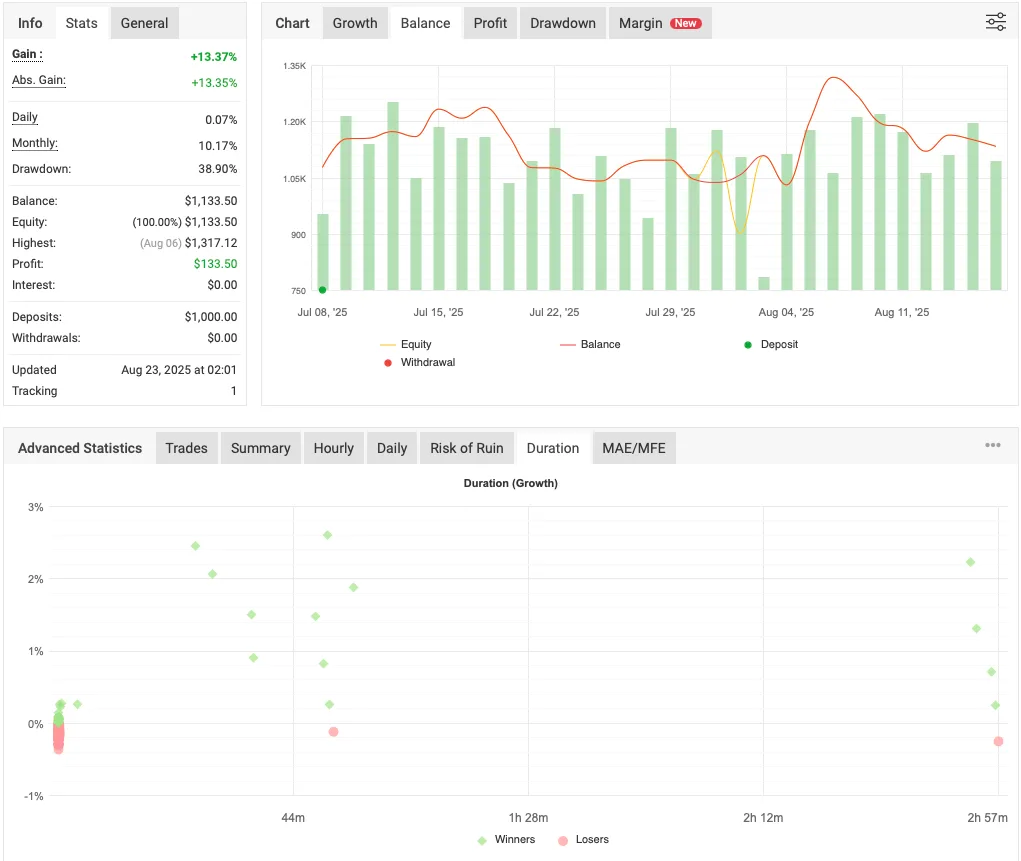Open the Profit chart tab
This screenshot has height=861, width=1021.
tap(490, 22)
